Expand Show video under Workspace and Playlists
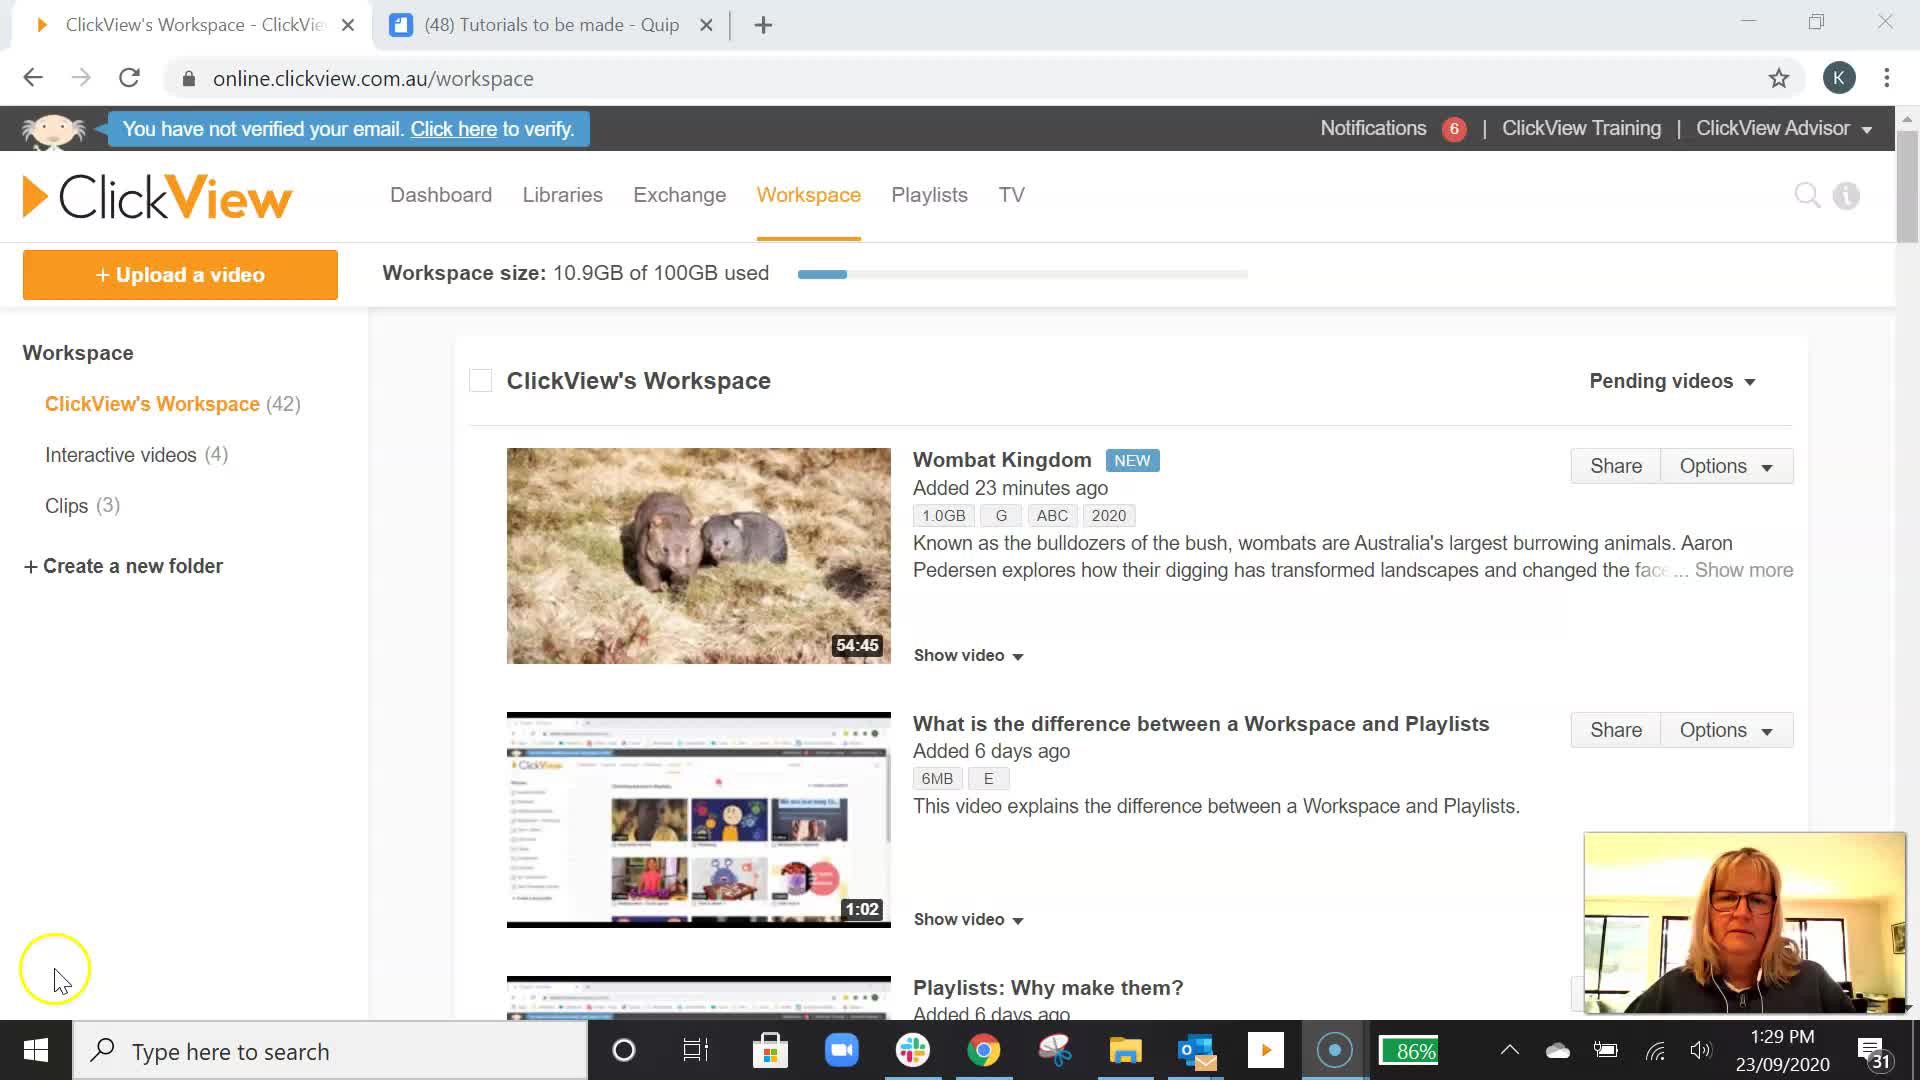 [968, 919]
